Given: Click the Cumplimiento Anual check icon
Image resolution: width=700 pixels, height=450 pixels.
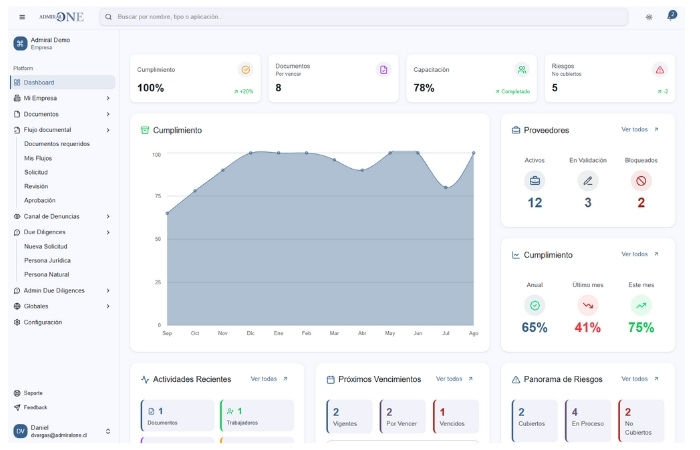Looking at the screenshot, I should click(534, 305).
